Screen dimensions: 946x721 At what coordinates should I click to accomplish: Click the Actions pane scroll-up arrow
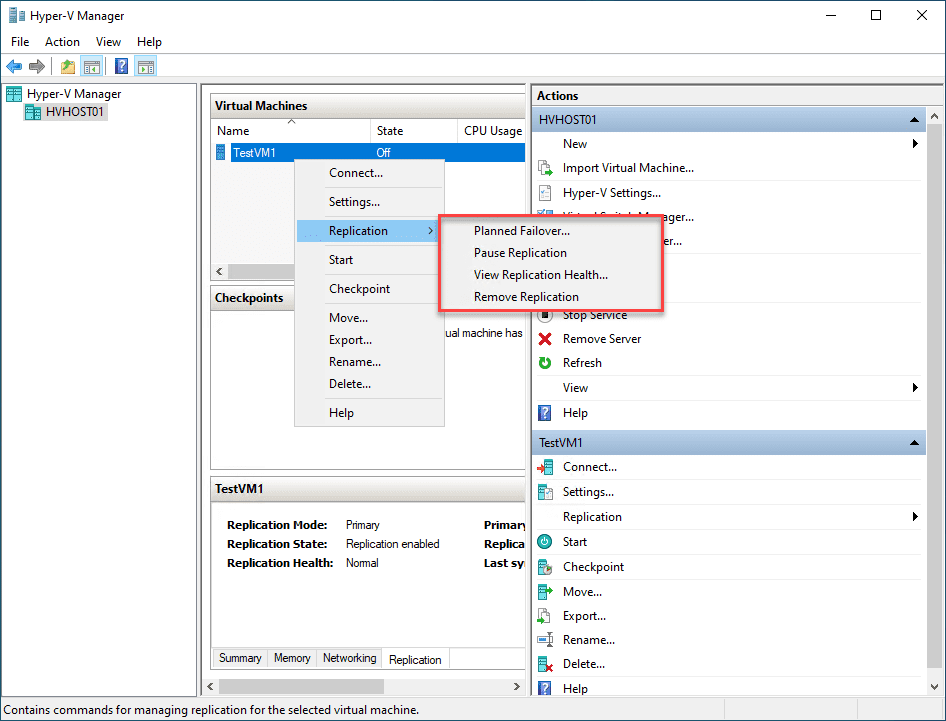point(935,116)
